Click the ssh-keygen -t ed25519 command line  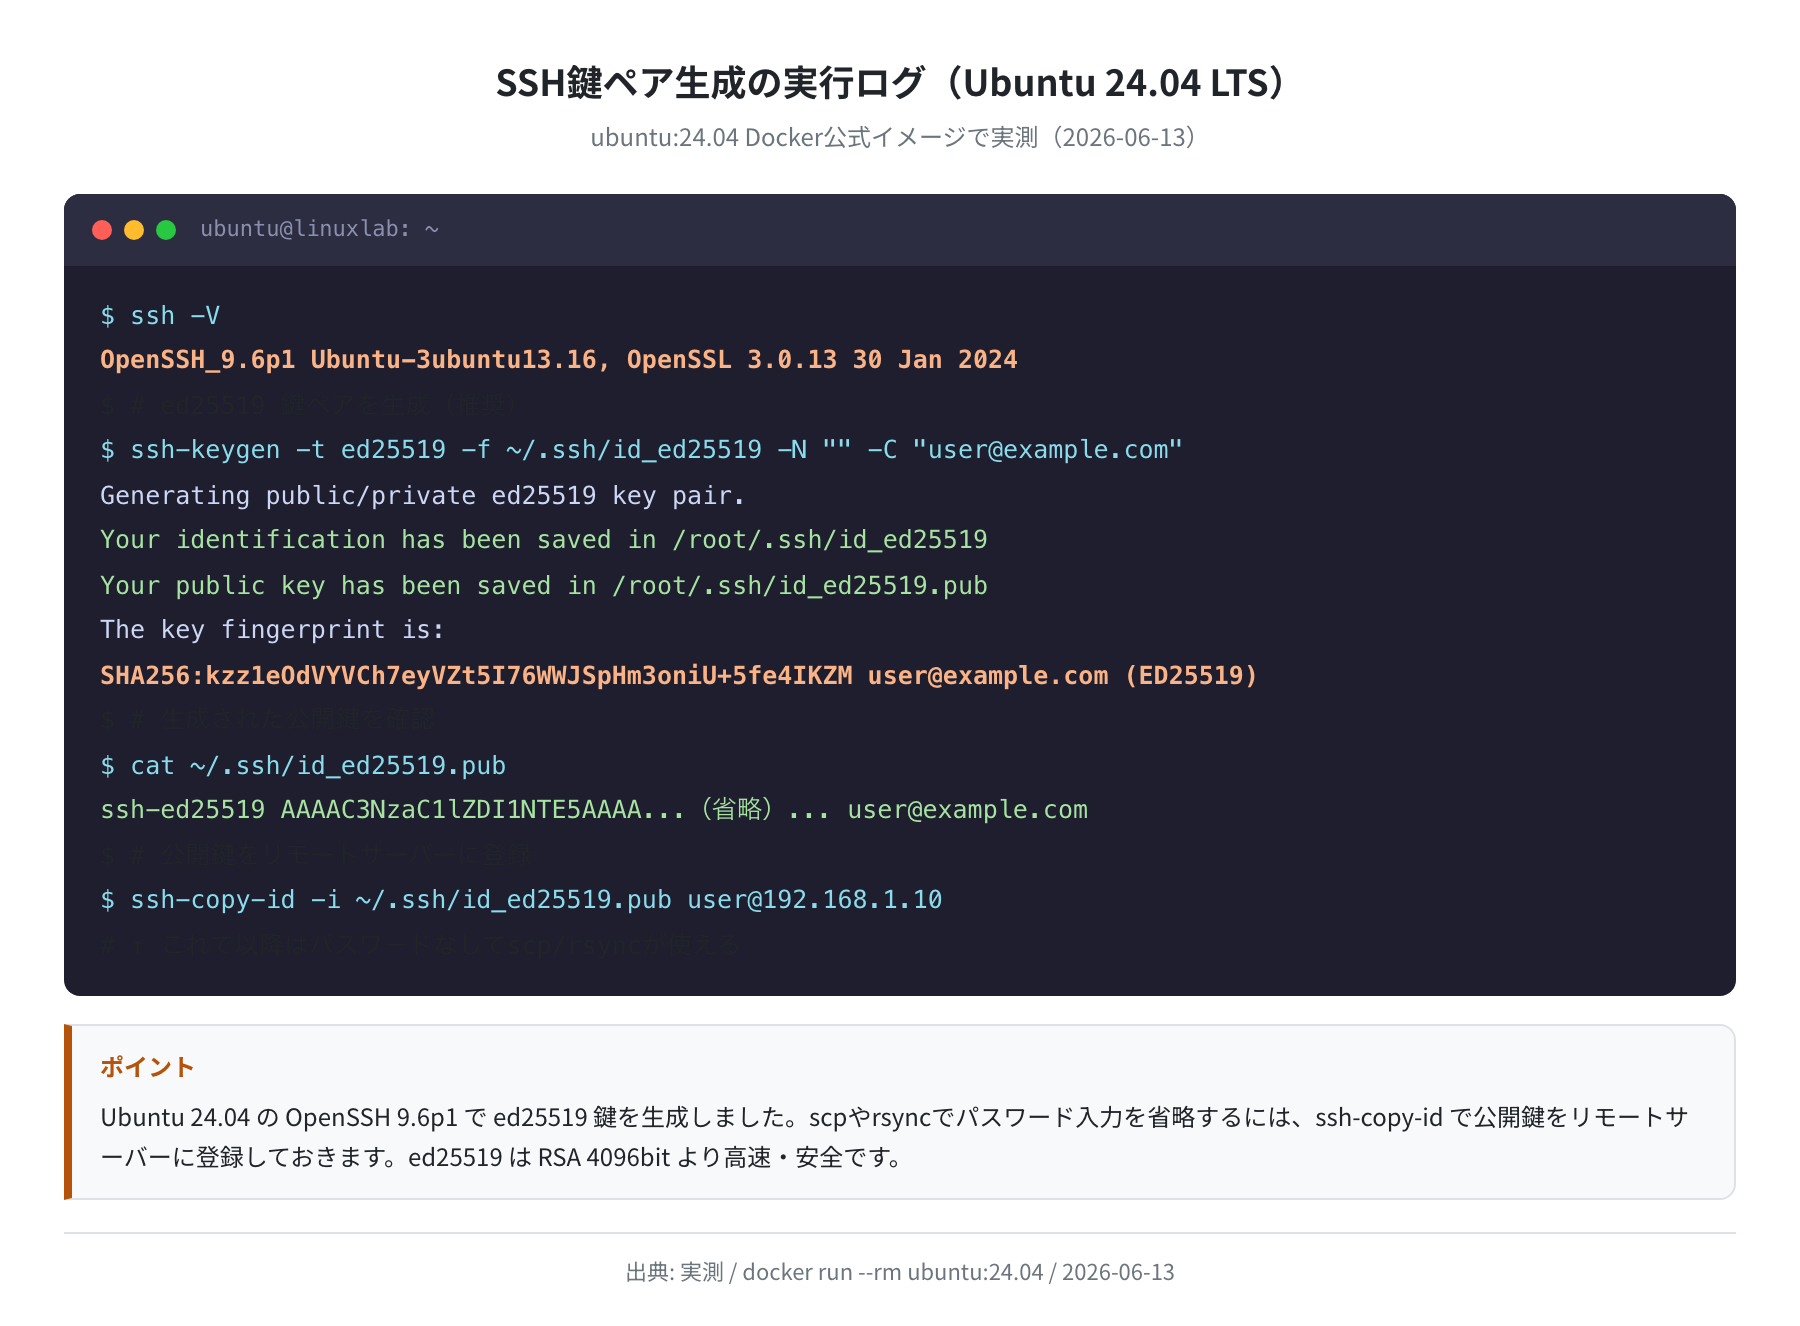(x=641, y=450)
